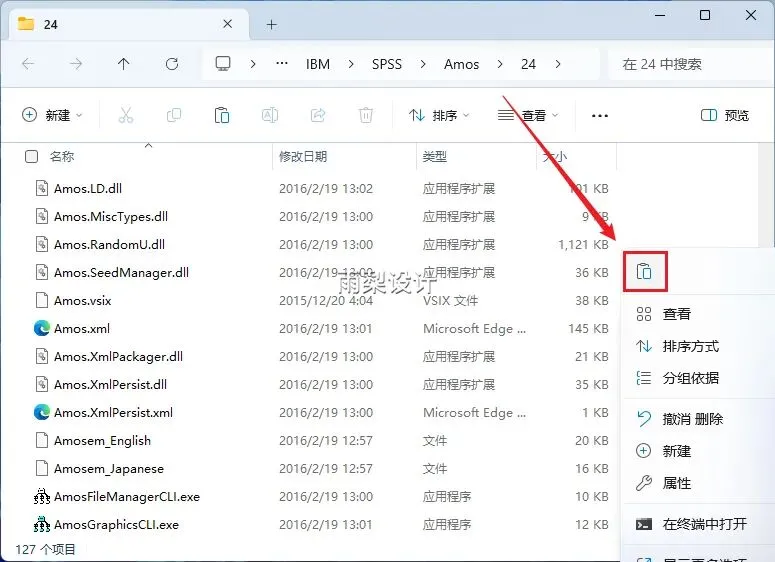
Task: Click the Paste clipboard icon in the toolbar
Action: pyautogui.click(x=221, y=115)
